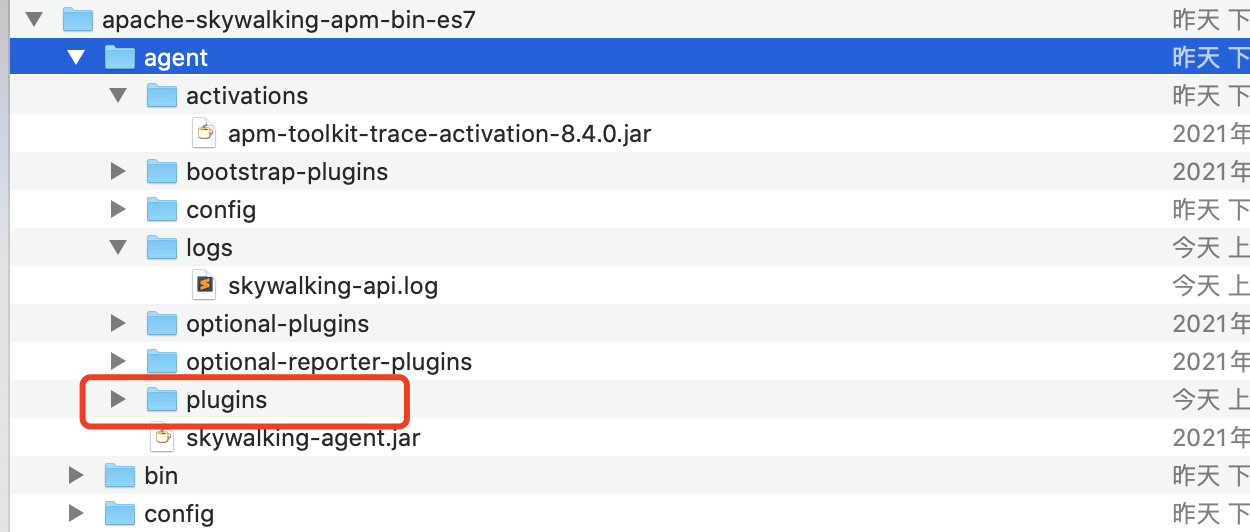Screen dimensions: 1250x532
Task: Click the activations folder icon
Action: (x=161, y=96)
